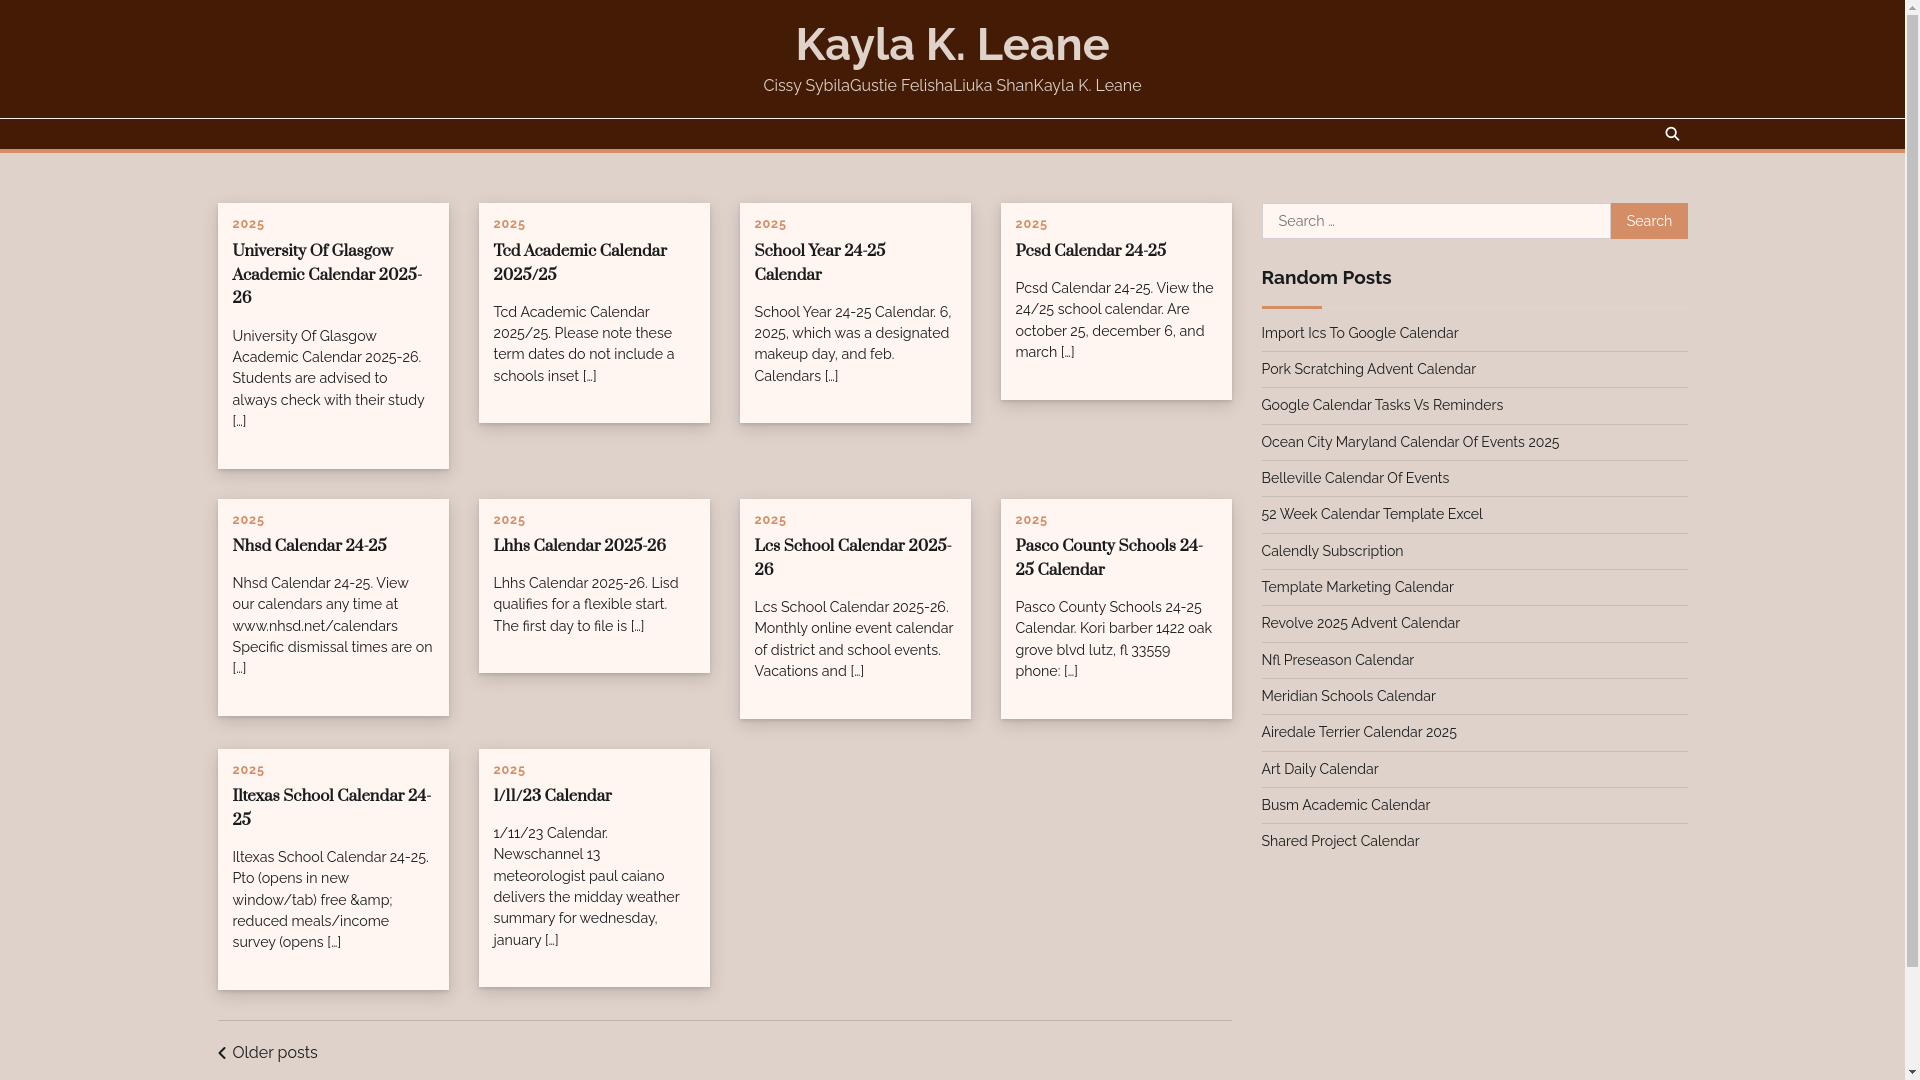This screenshot has height=1080, width=1920.
Task: Open Tcd Academic Calendar 2025/25 post
Action: 580,263
